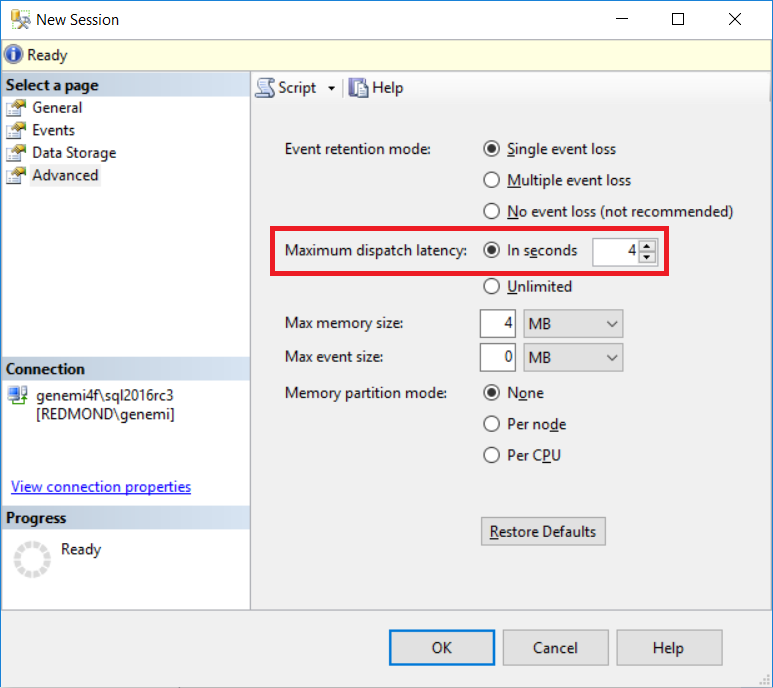Click the Max event size label
Viewport: 773px width, 688px height.
click(334, 357)
